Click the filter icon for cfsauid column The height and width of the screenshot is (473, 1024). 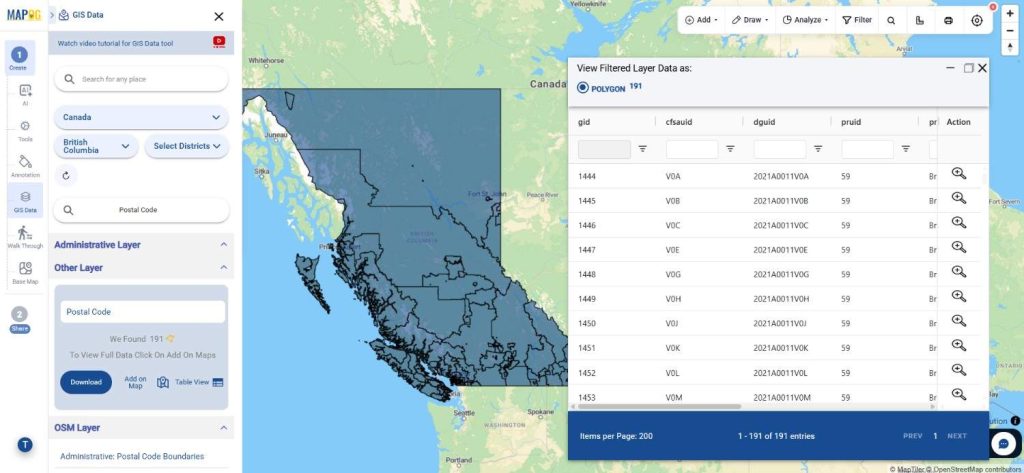tap(730, 149)
